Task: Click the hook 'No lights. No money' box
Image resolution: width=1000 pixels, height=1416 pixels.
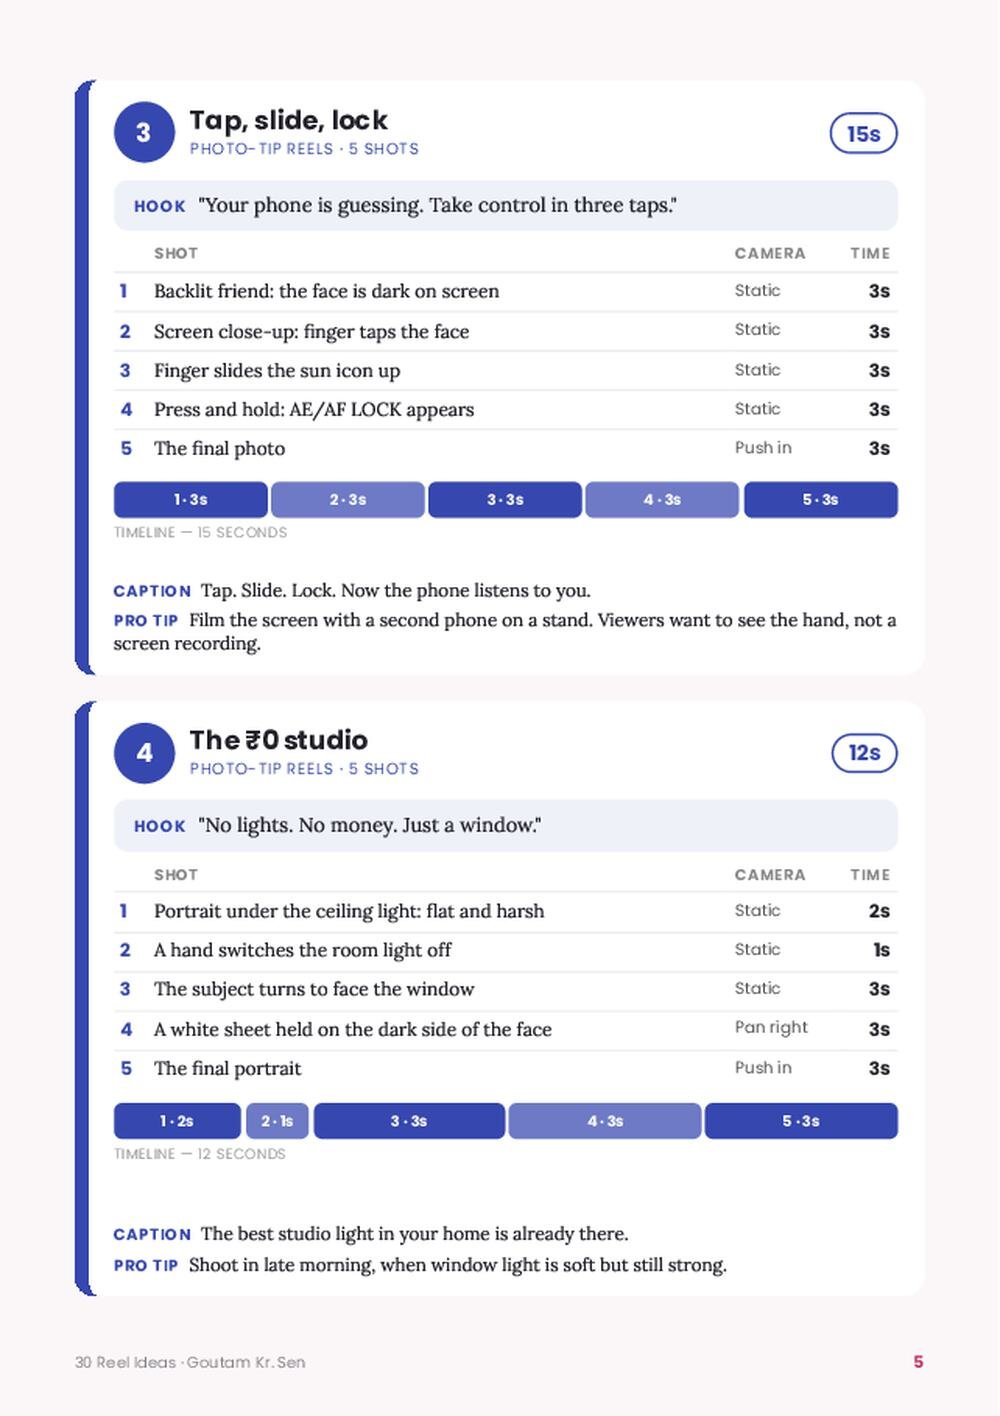Action: point(505,826)
